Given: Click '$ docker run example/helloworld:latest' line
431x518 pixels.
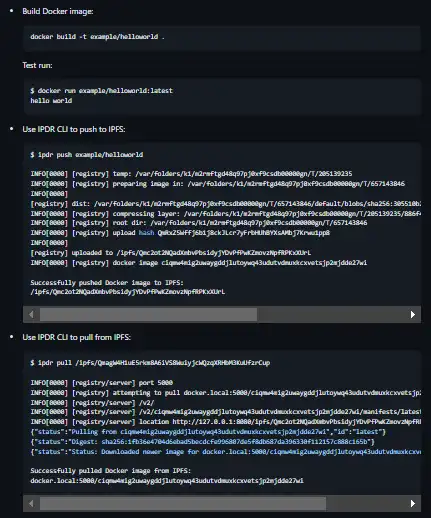Looking at the screenshot, I should pyautogui.click(x=102, y=91).
